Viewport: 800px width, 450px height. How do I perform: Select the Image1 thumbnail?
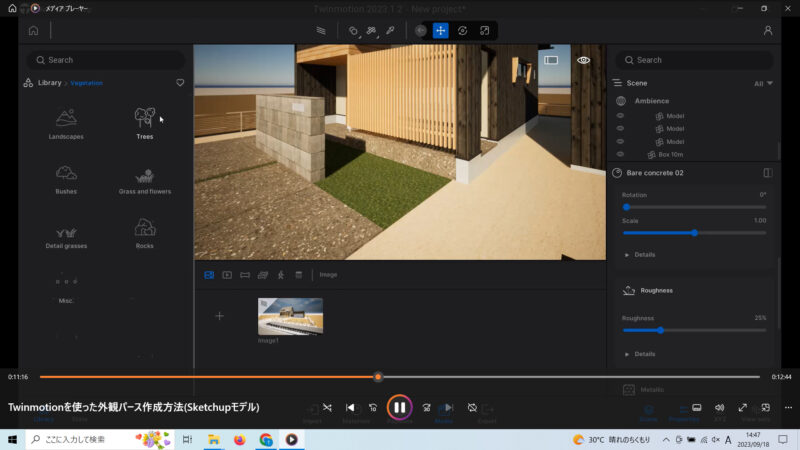(290, 317)
